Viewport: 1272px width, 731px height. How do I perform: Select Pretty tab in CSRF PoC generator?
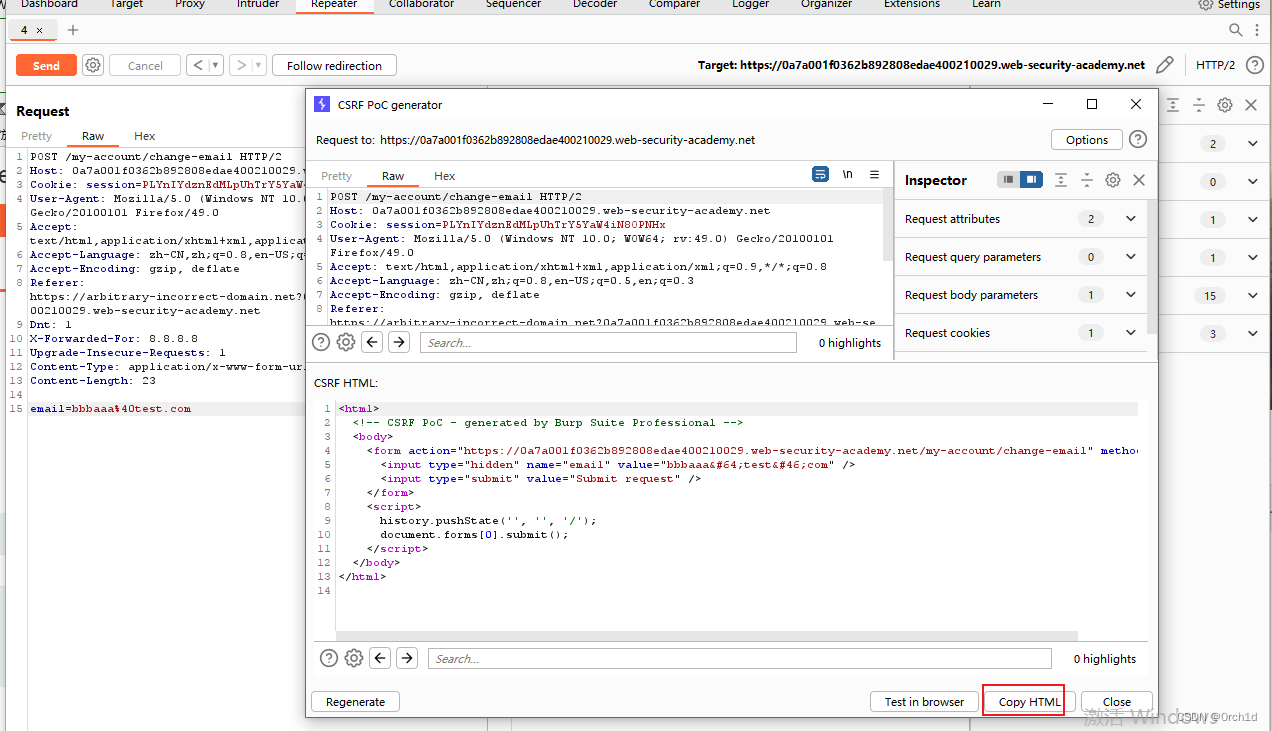(337, 176)
